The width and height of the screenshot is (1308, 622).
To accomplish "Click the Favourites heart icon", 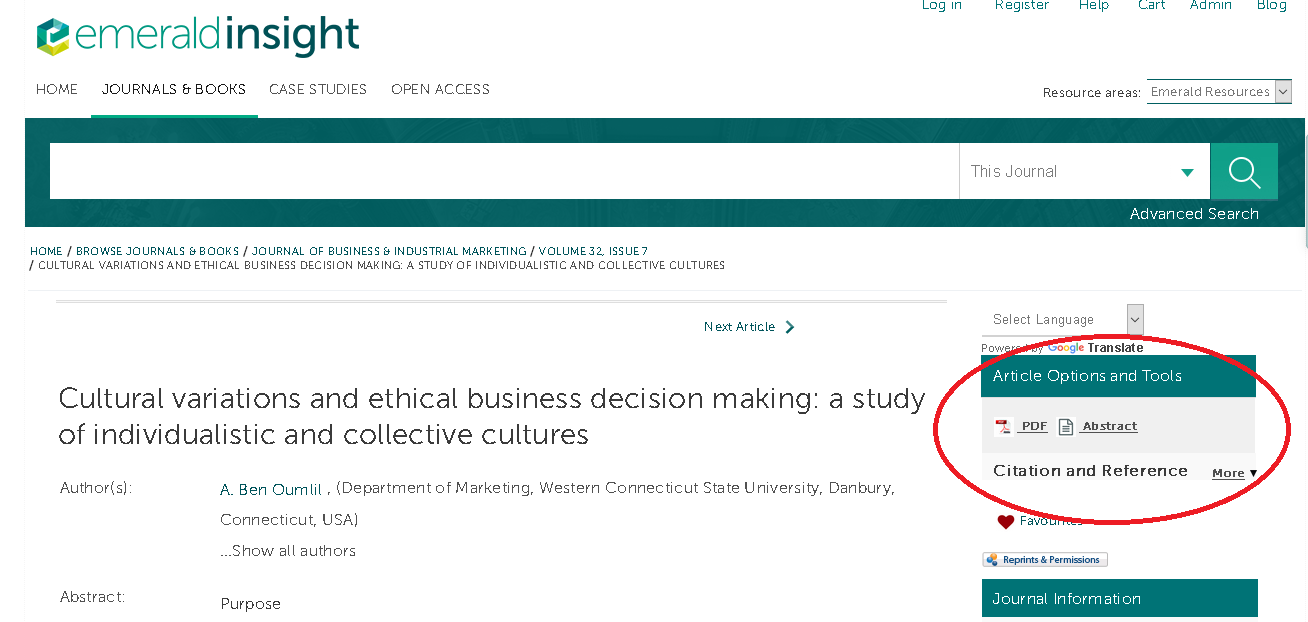I will tap(1006, 522).
